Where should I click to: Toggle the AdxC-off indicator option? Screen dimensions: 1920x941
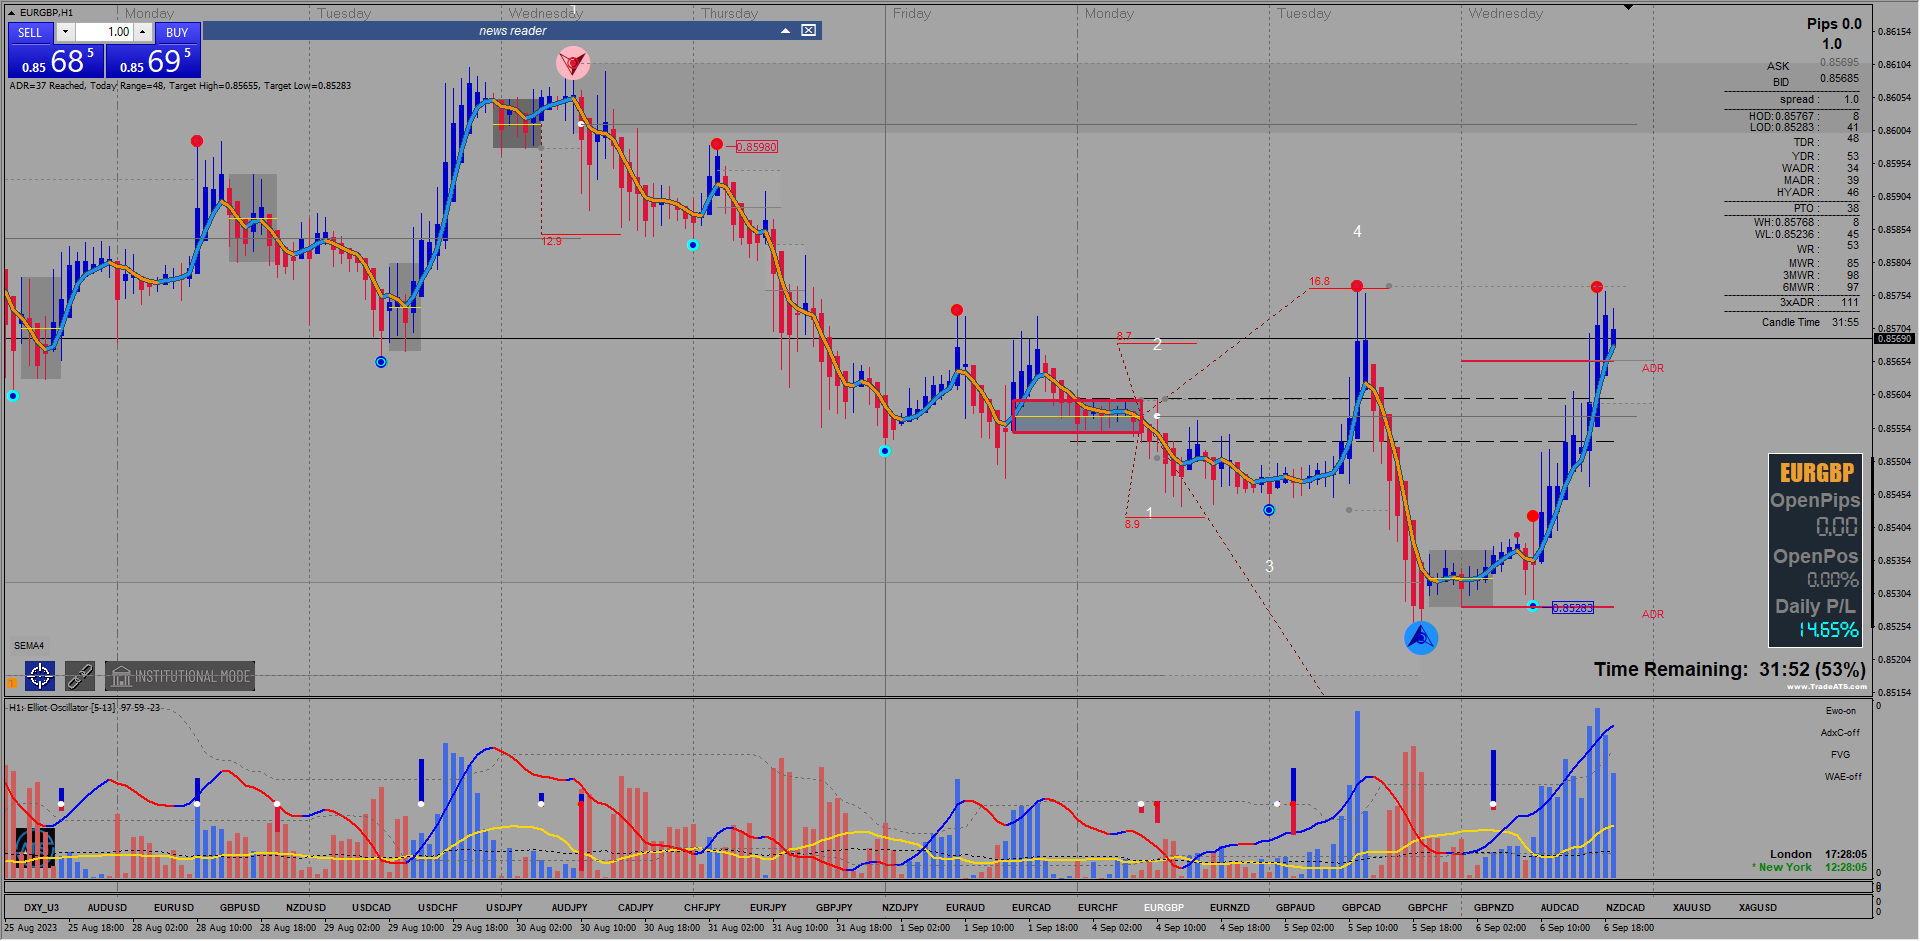[1840, 733]
